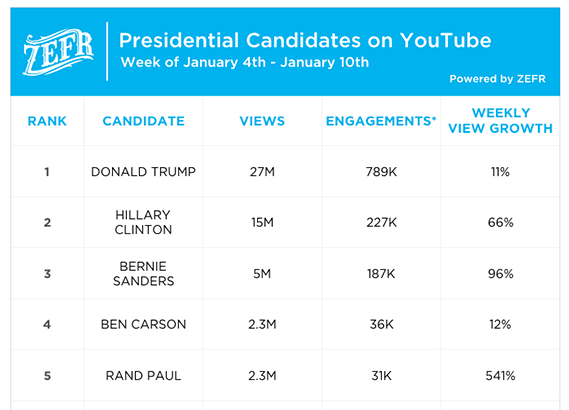Click the 187K engagements value
The height and width of the screenshot is (410, 569).
point(381,274)
